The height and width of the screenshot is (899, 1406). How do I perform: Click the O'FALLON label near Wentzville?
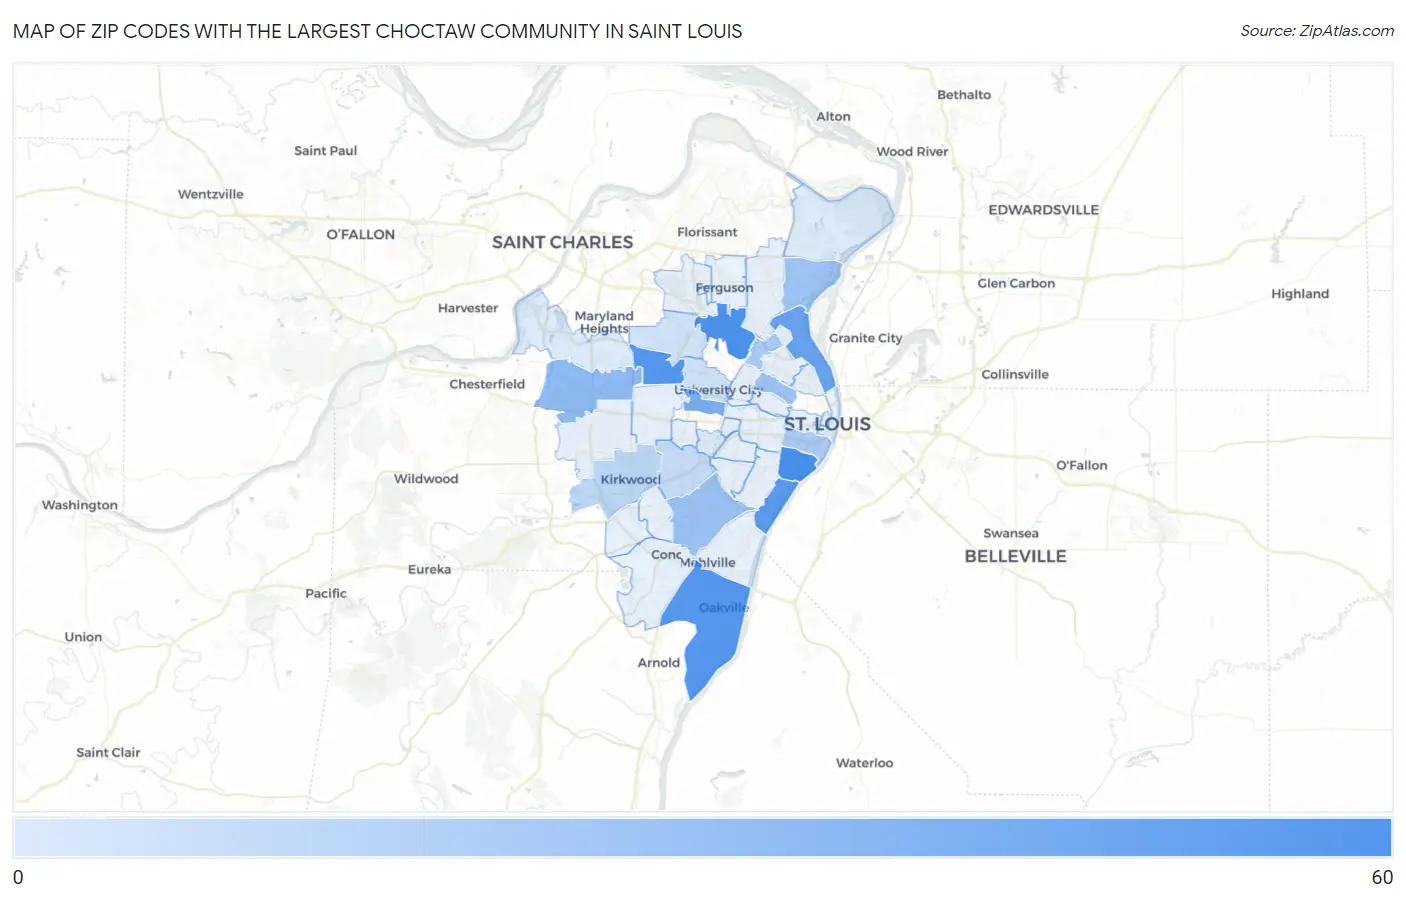tap(361, 234)
